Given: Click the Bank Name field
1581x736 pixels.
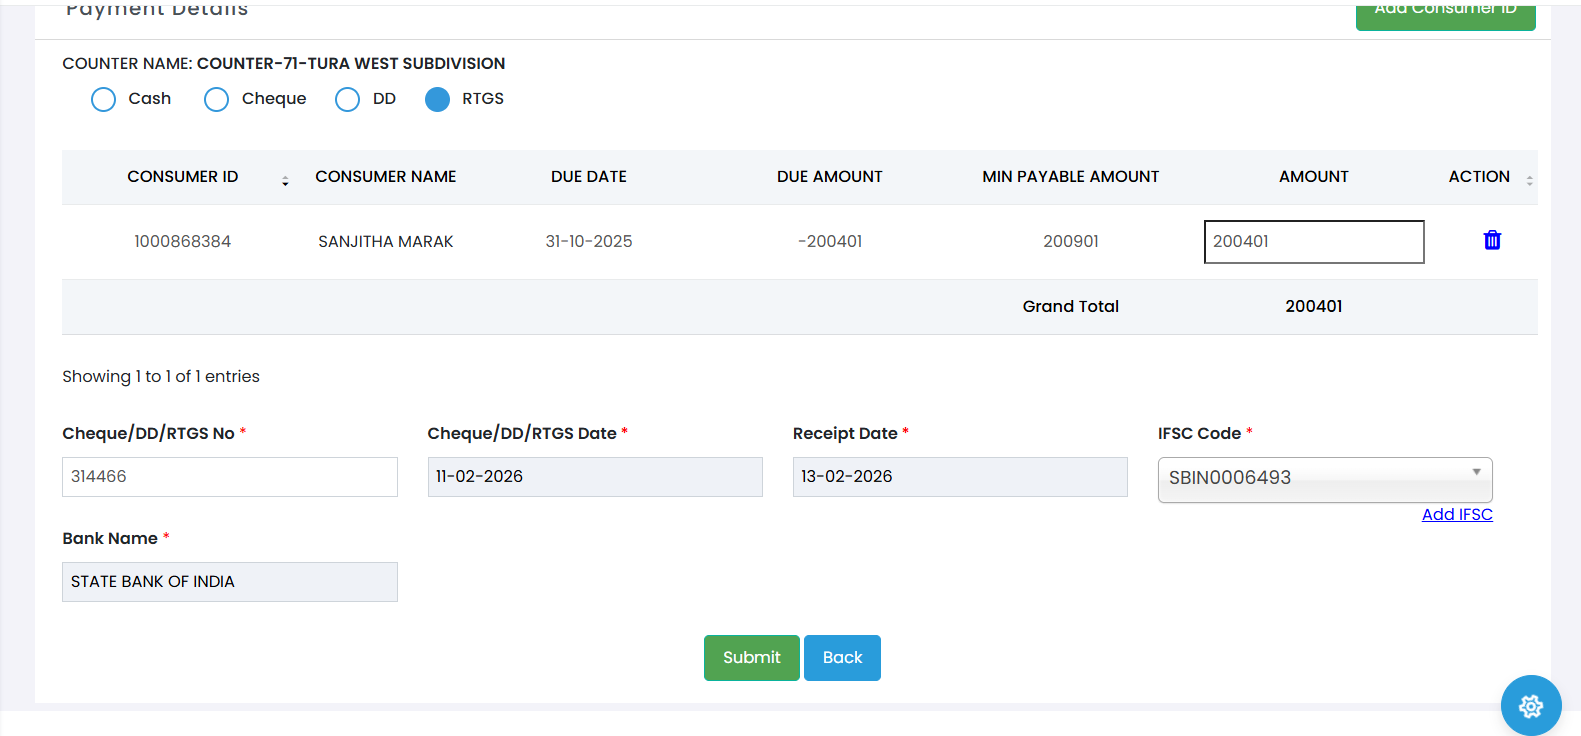Looking at the screenshot, I should pos(229,582).
